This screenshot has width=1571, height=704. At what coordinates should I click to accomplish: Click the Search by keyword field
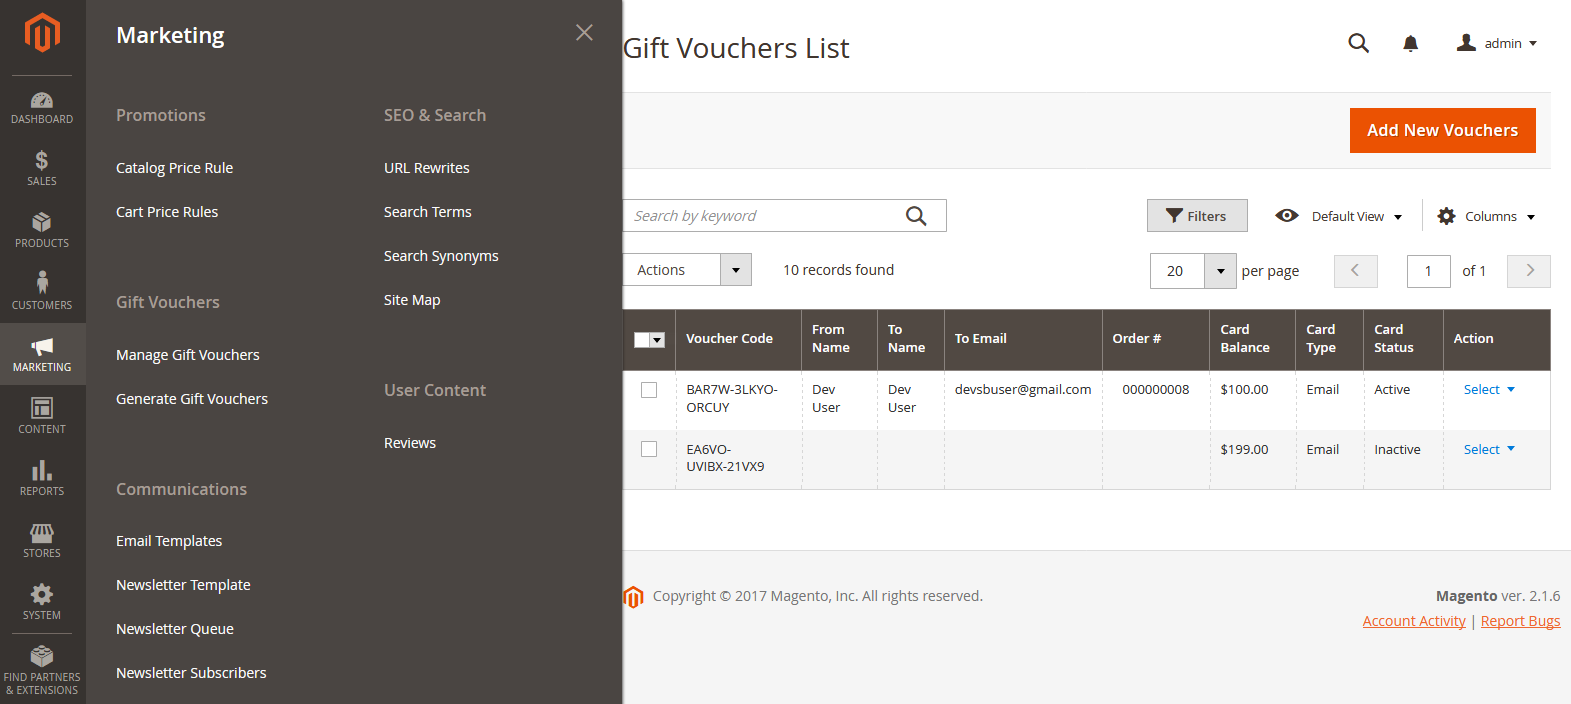(765, 216)
